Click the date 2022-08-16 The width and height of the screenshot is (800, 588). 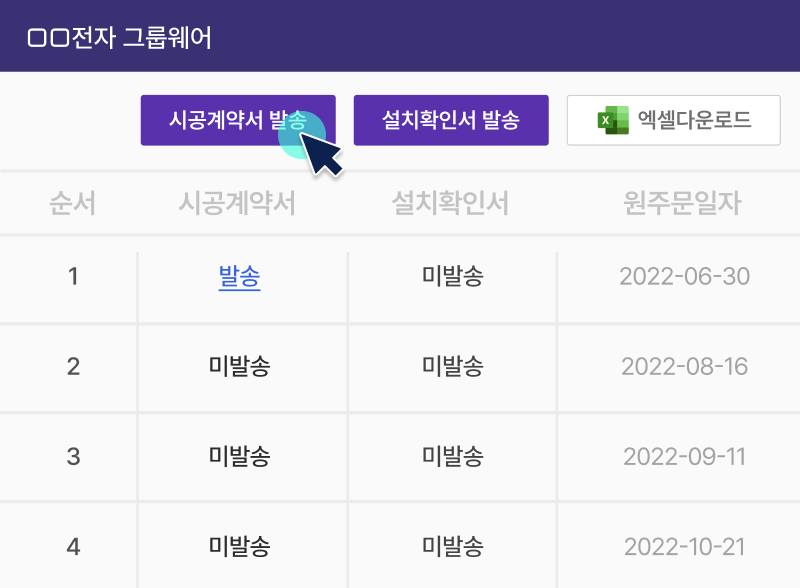(684, 366)
